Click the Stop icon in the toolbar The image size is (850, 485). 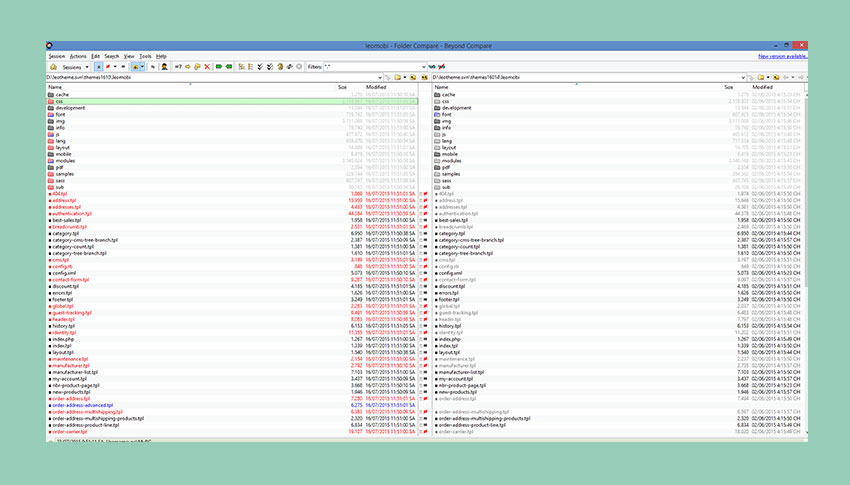coord(299,66)
